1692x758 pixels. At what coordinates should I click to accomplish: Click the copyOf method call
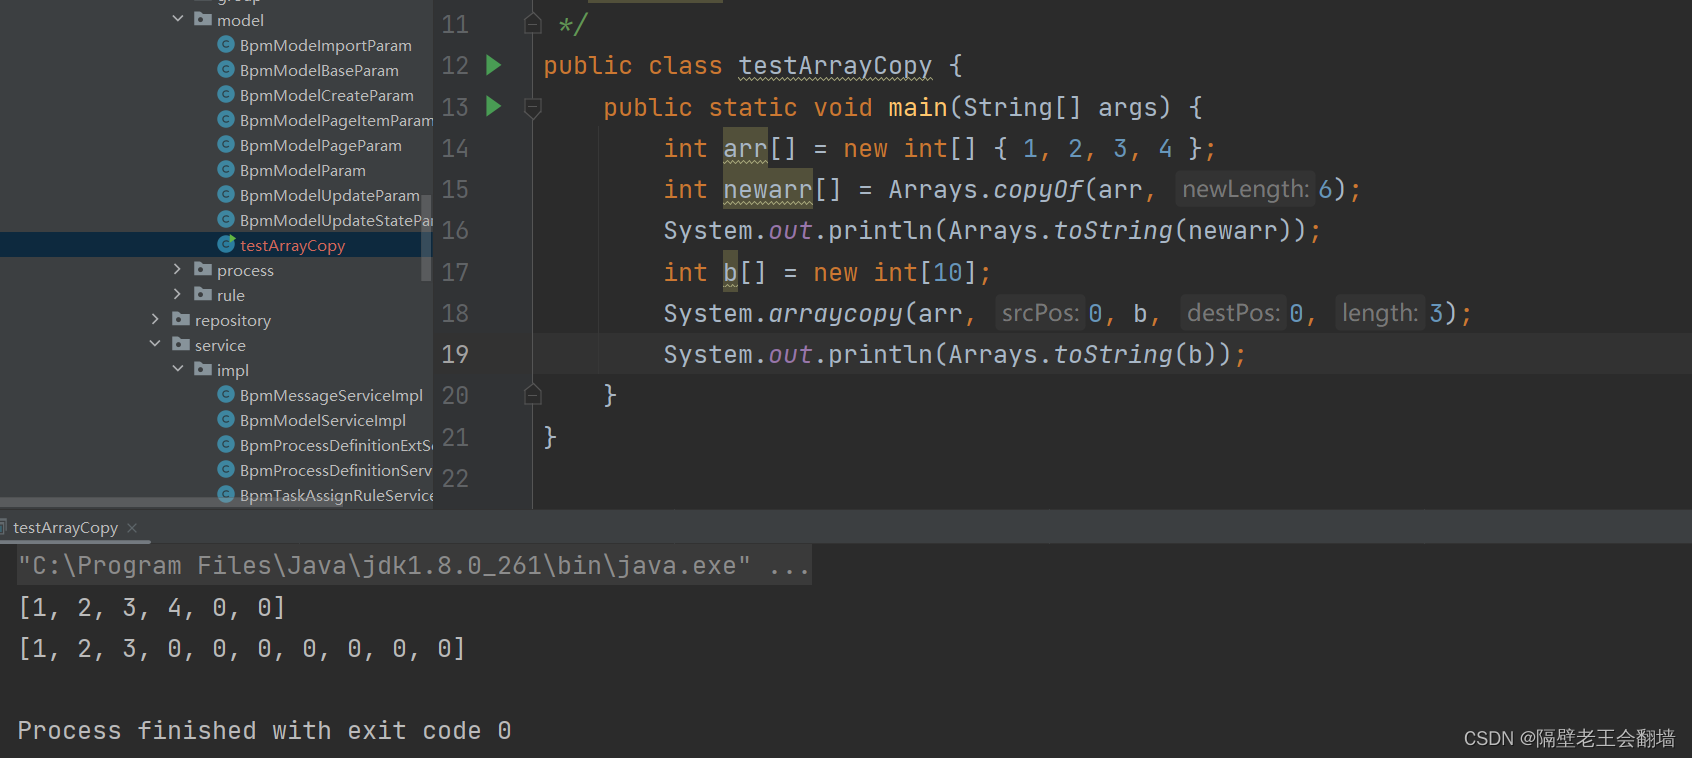coord(1038,190)
